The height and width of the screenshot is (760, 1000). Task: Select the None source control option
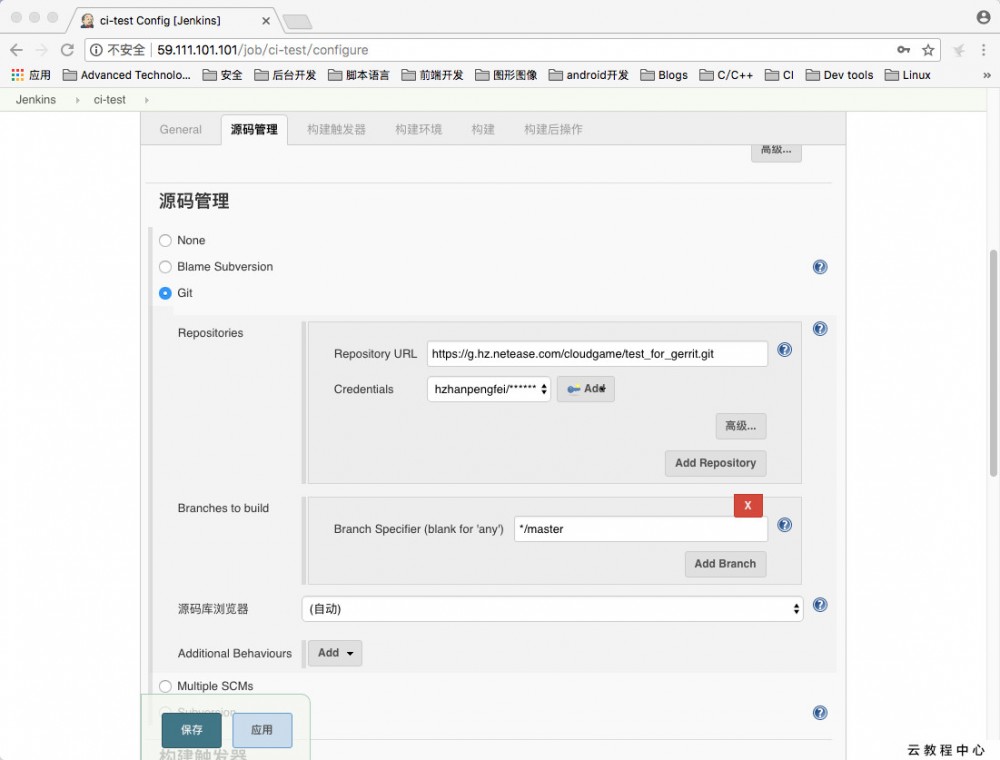click(165, 240)
